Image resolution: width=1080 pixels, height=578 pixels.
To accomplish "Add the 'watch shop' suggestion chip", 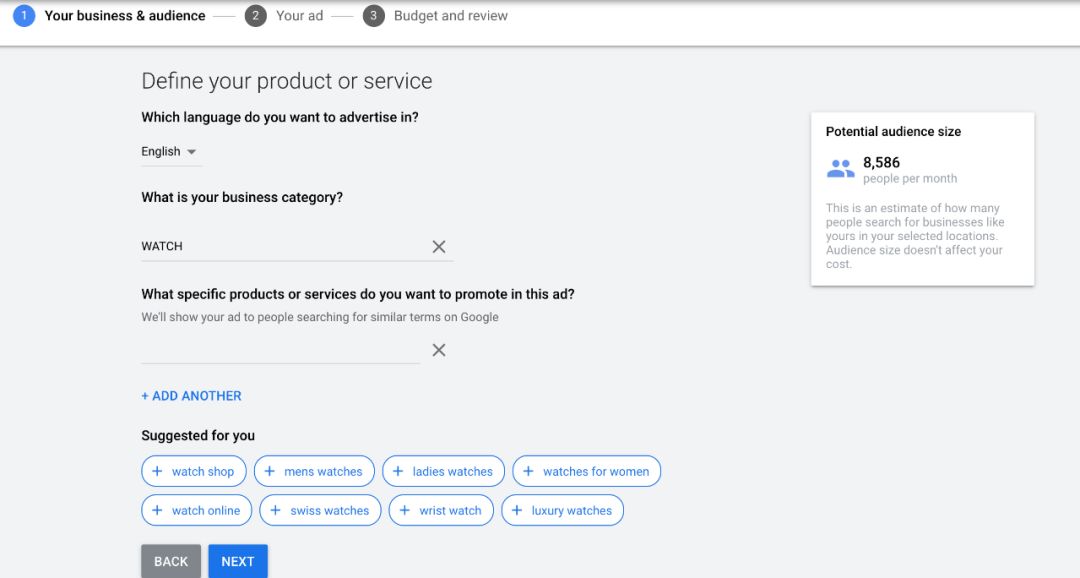I will click(x=194, y=471).
